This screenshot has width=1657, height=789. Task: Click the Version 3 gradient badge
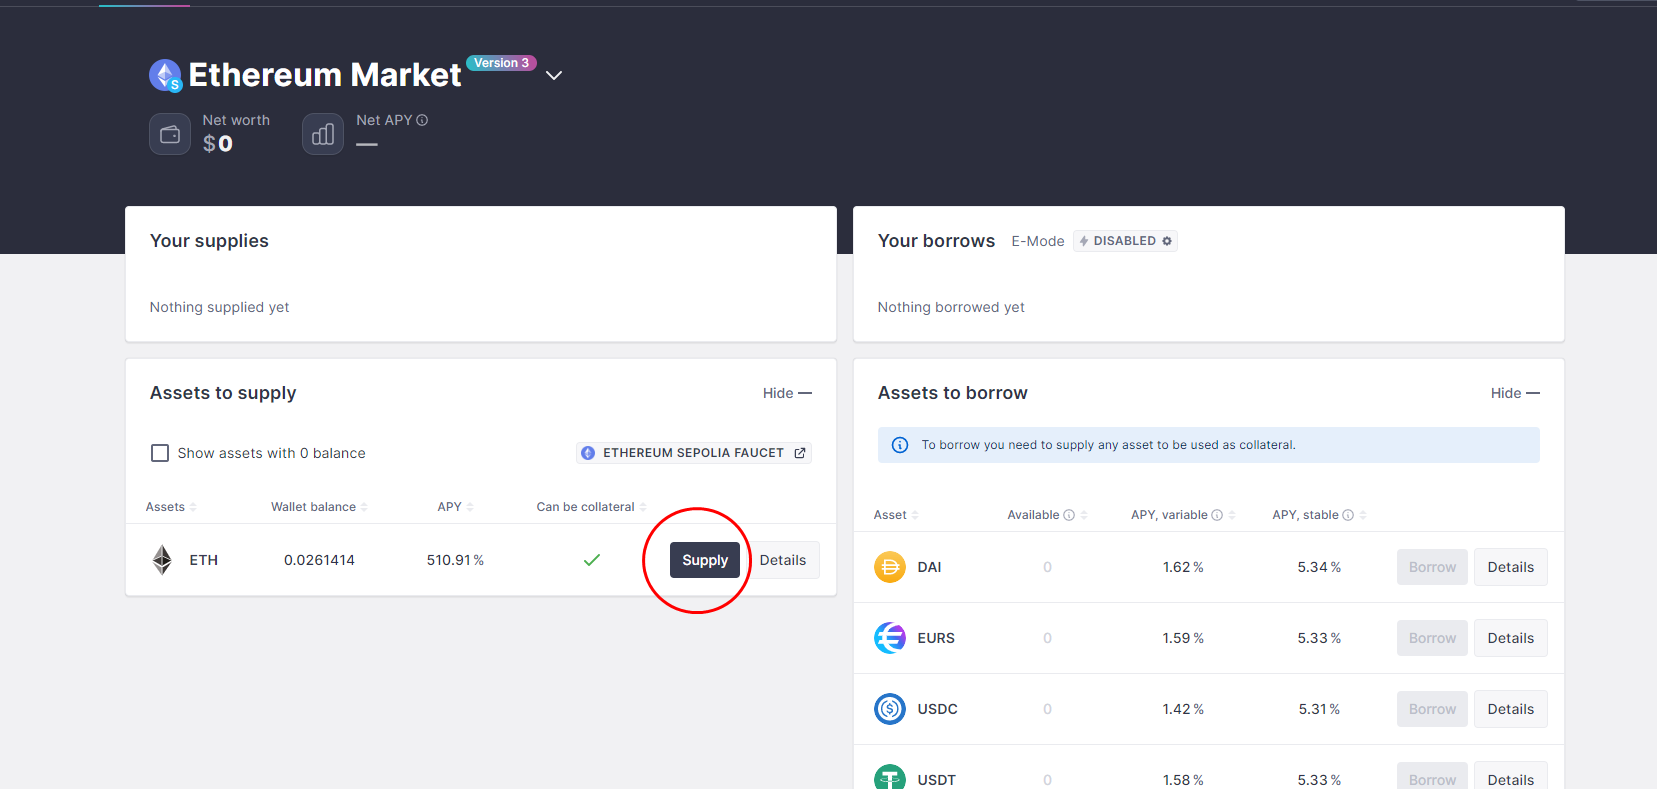pos(501,63)
